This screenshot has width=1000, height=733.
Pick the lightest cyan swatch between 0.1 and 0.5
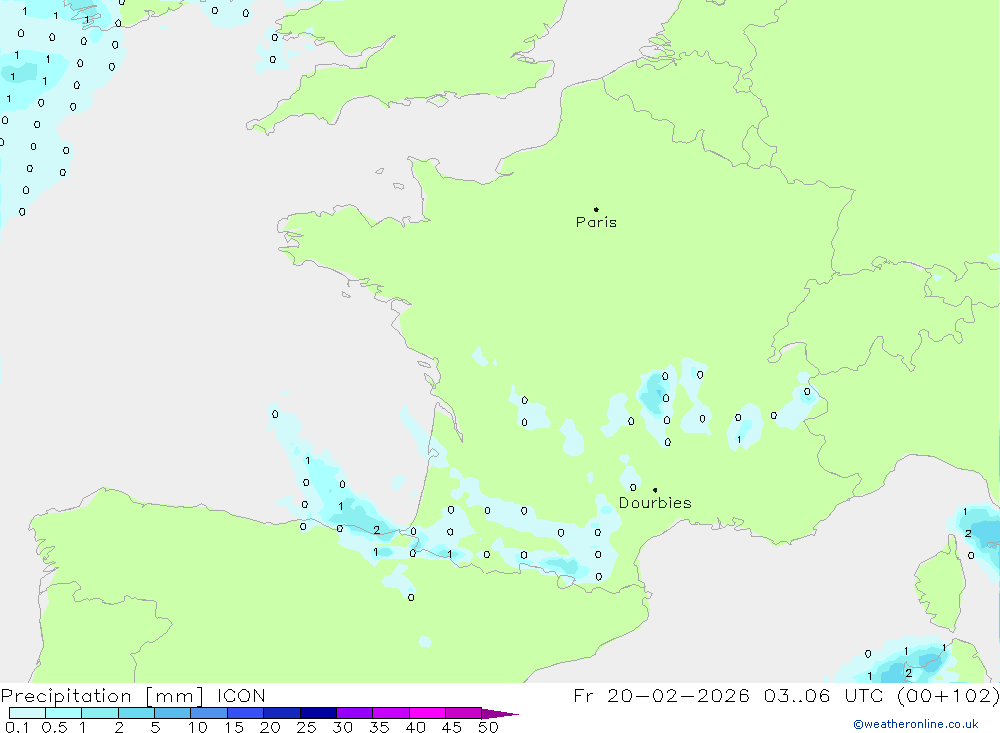click(27, 714)
